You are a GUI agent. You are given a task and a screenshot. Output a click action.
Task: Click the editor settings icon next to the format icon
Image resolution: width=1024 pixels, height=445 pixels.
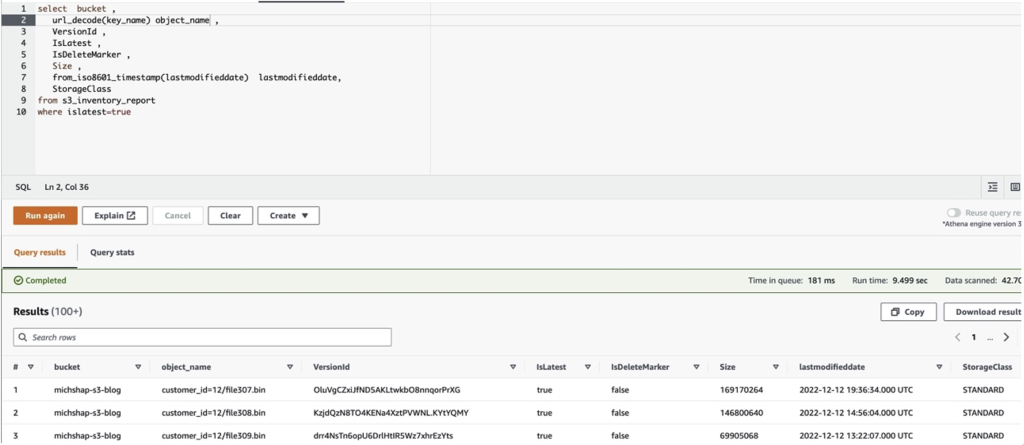point(1015,187)
